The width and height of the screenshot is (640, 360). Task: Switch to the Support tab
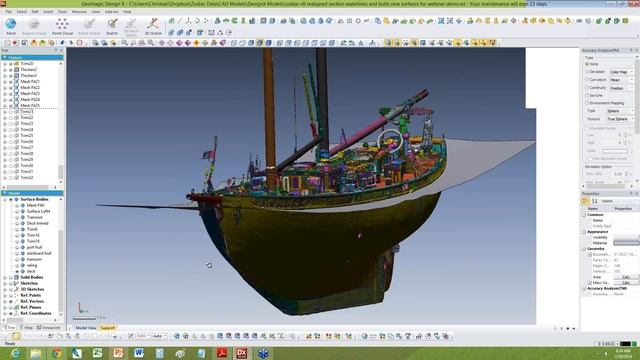click(107, 328)
